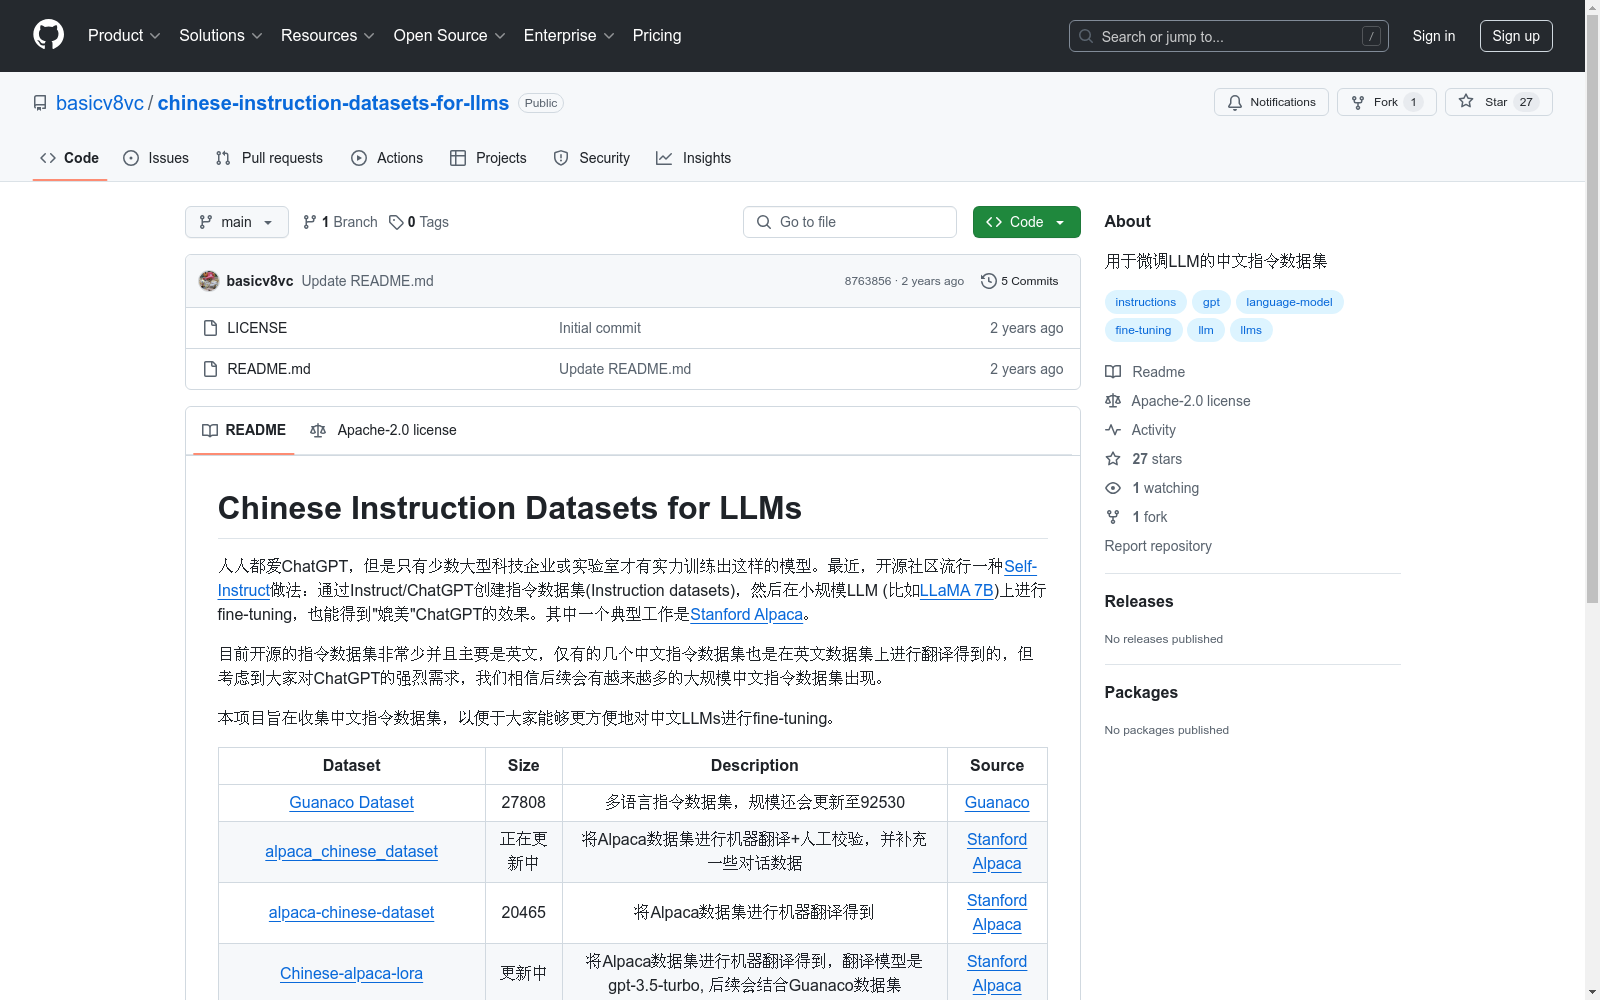Click the fork icon beside 1 fork
The width and height of the screenshot is (1600, 1000).
coord(1113,517)
